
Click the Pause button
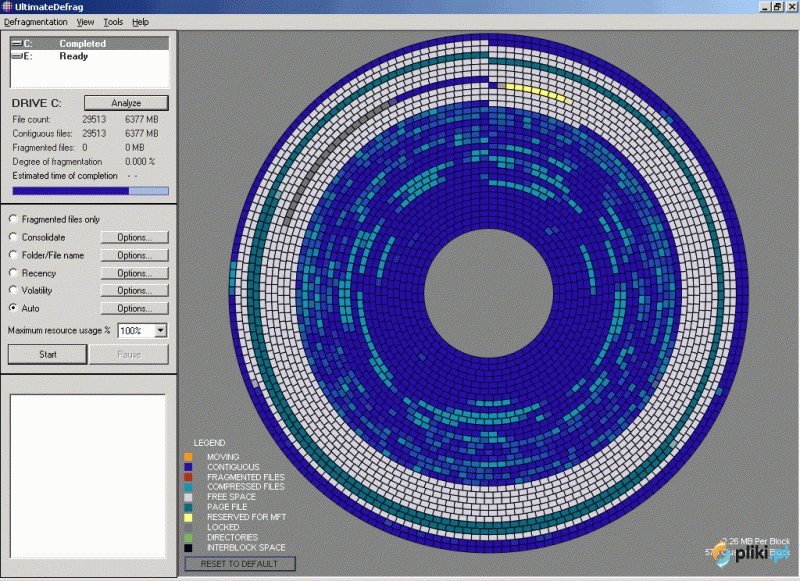[129, 354]
